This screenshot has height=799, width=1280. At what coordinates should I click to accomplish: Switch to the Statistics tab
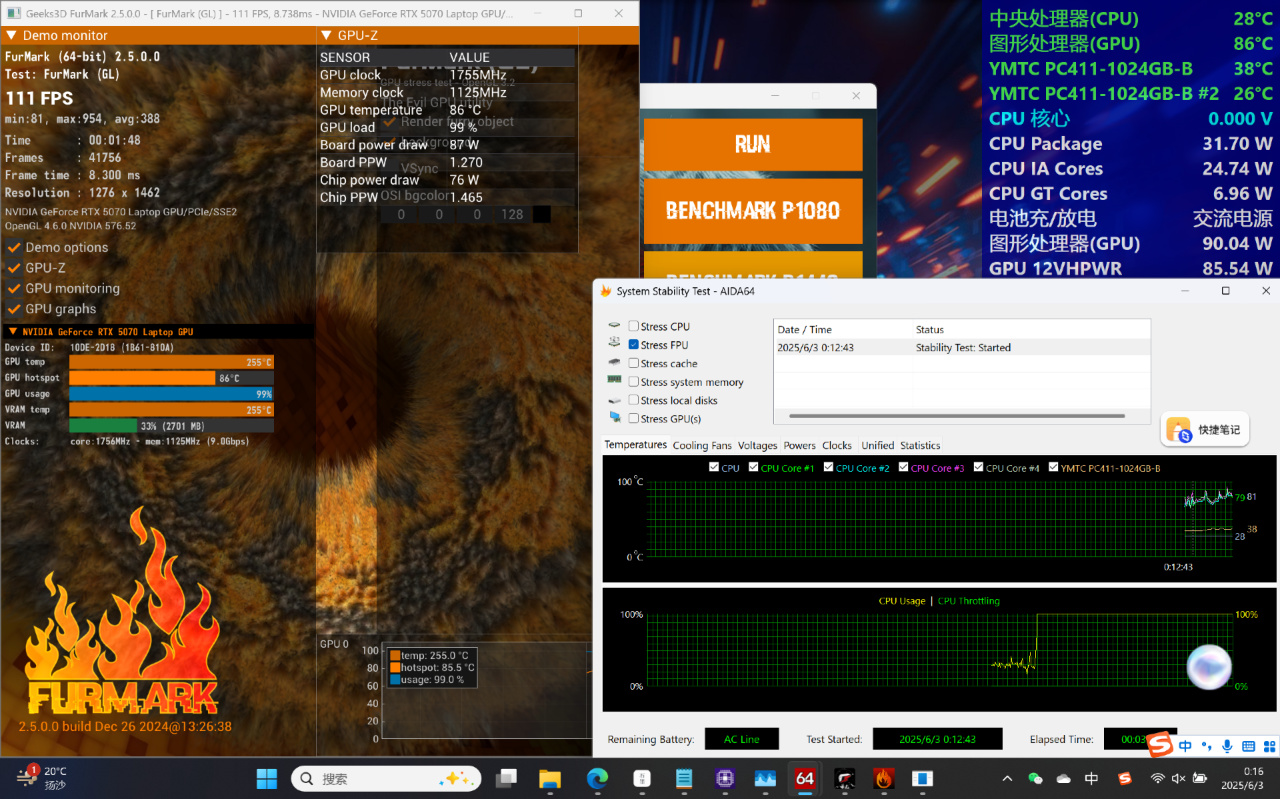pos(920,445)
